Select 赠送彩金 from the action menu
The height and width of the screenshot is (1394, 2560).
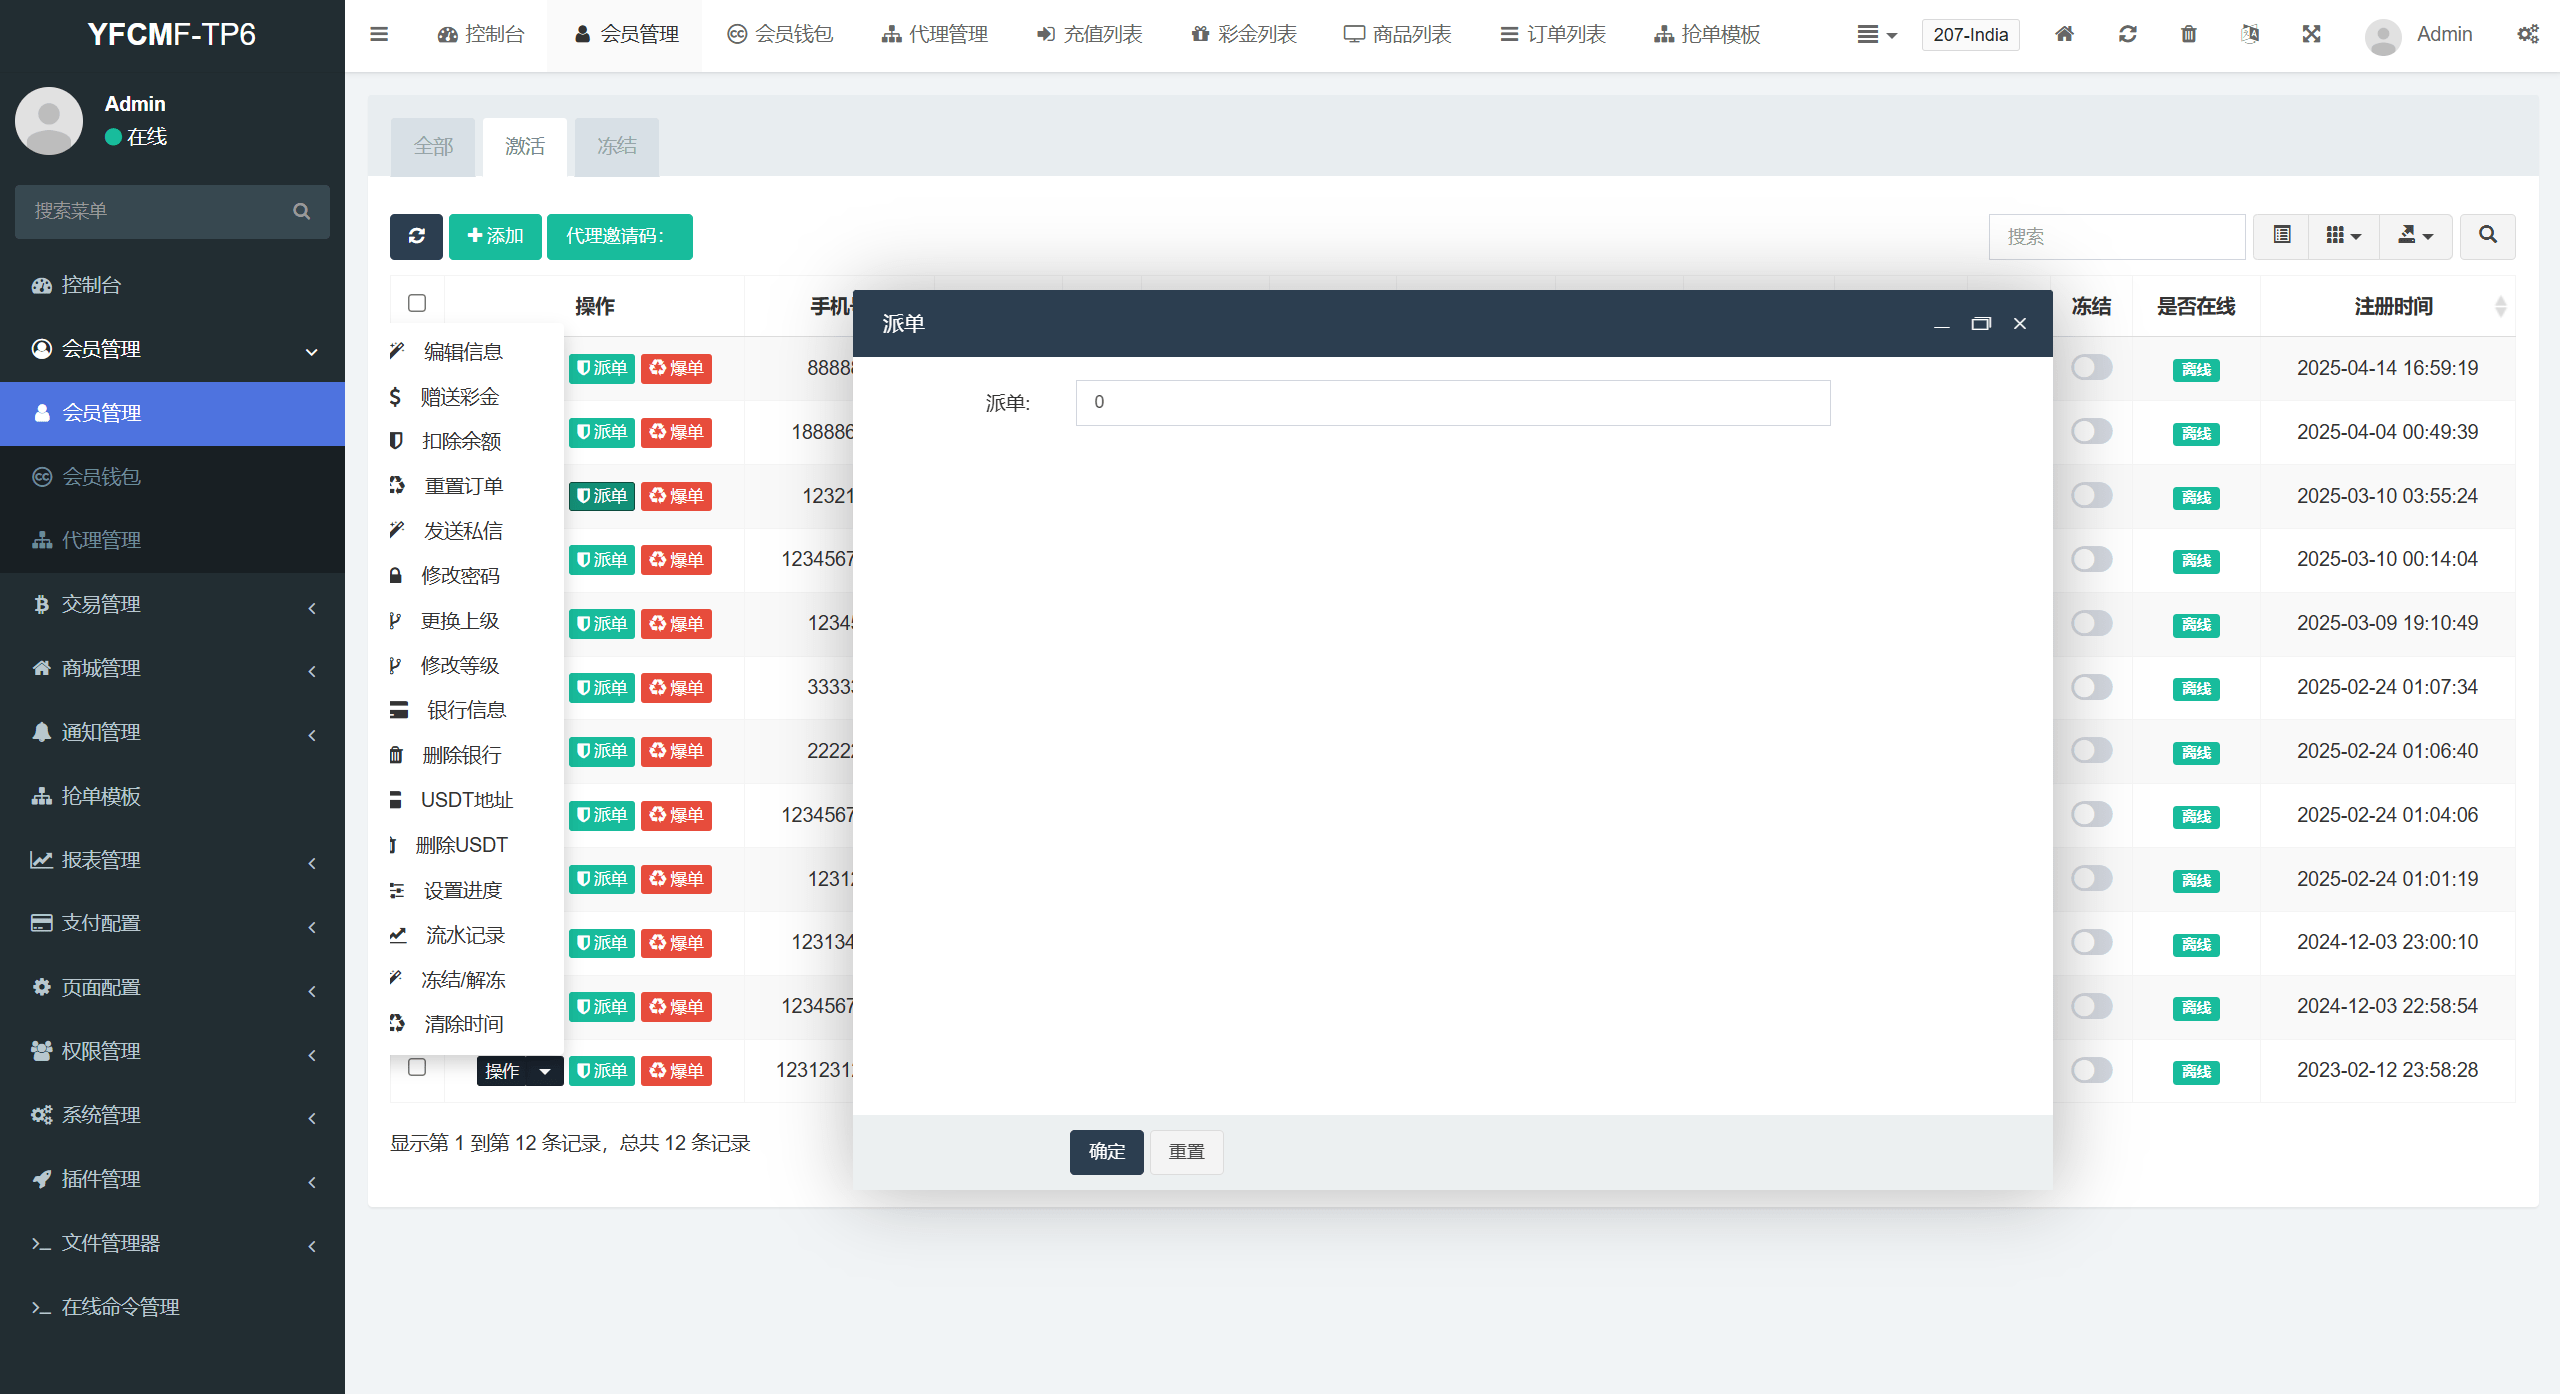(459, 397)
